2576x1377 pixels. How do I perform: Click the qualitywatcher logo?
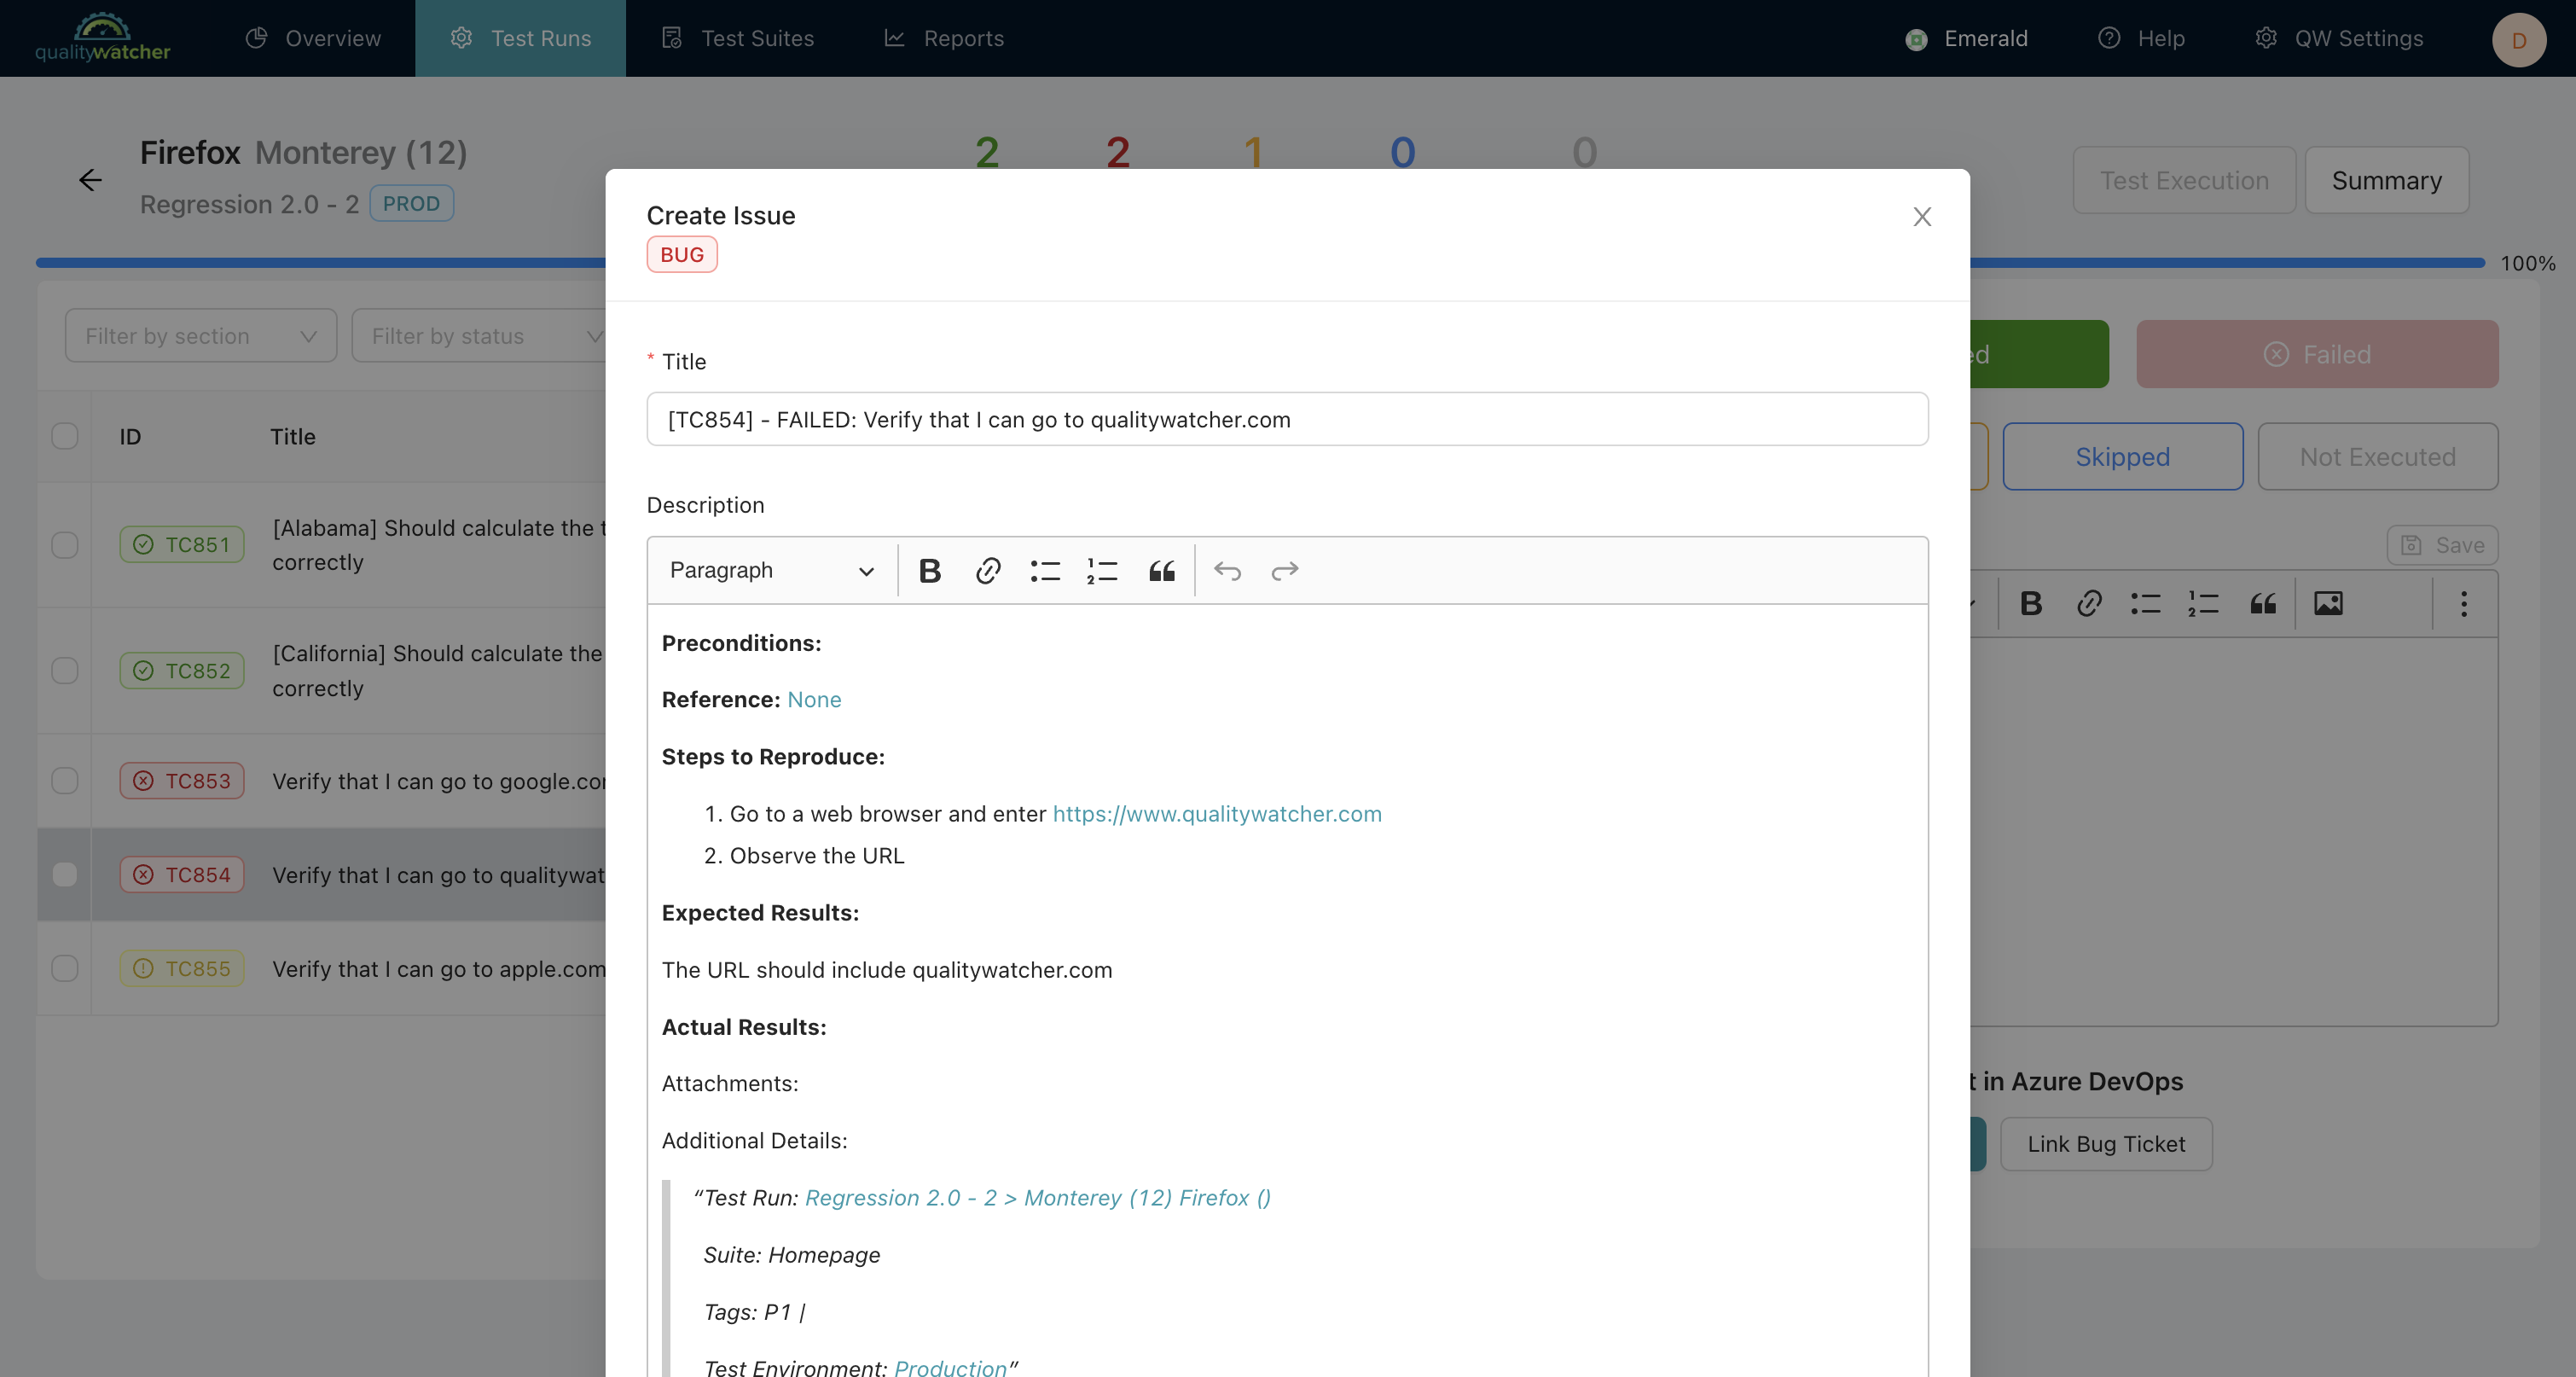(x=102, y=38)
